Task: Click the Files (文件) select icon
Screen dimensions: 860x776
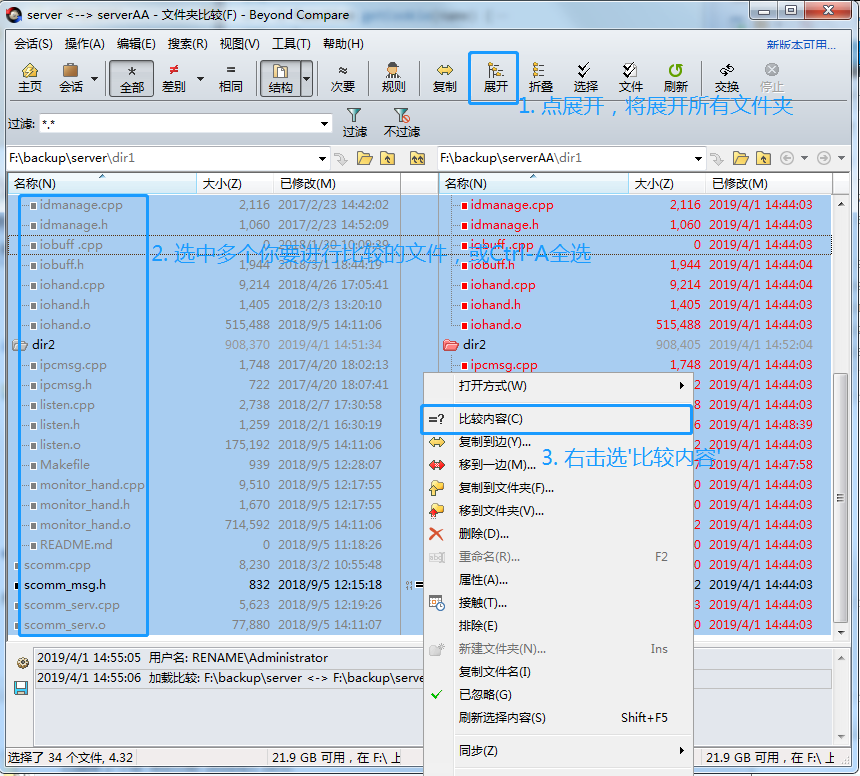Action: (x=630, y=78)
